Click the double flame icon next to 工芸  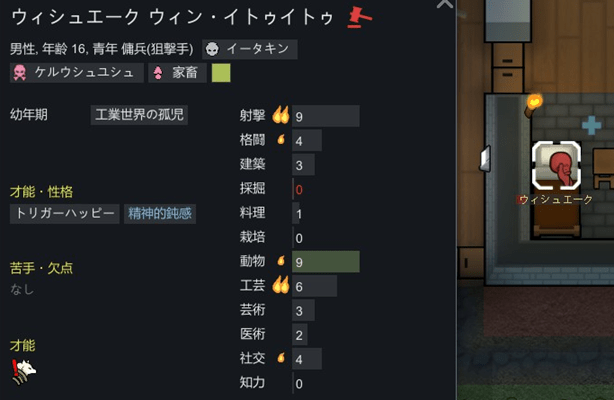click(281, 285)
